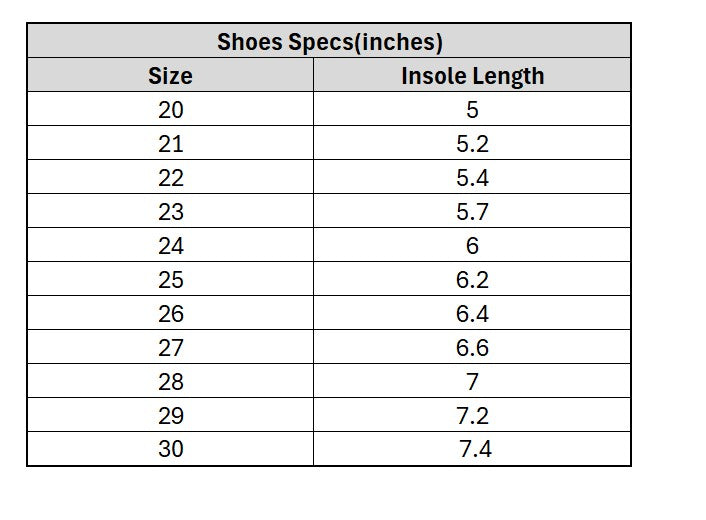This screenshot has height=520, width=706.
Task: Click the size 30 cell
Action: [x=170, y=450]
